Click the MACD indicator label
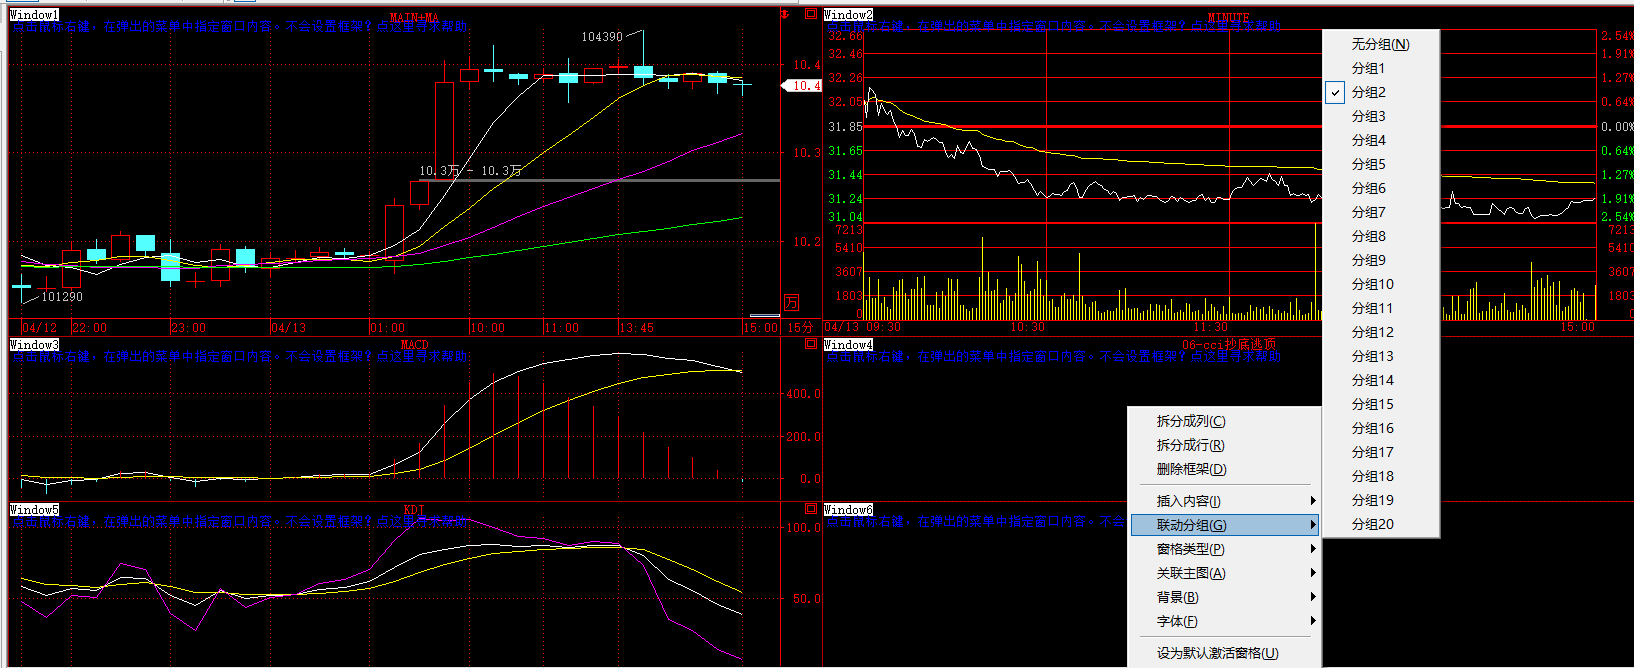This screenshot has height=668, width=1634. coord(414,345)
